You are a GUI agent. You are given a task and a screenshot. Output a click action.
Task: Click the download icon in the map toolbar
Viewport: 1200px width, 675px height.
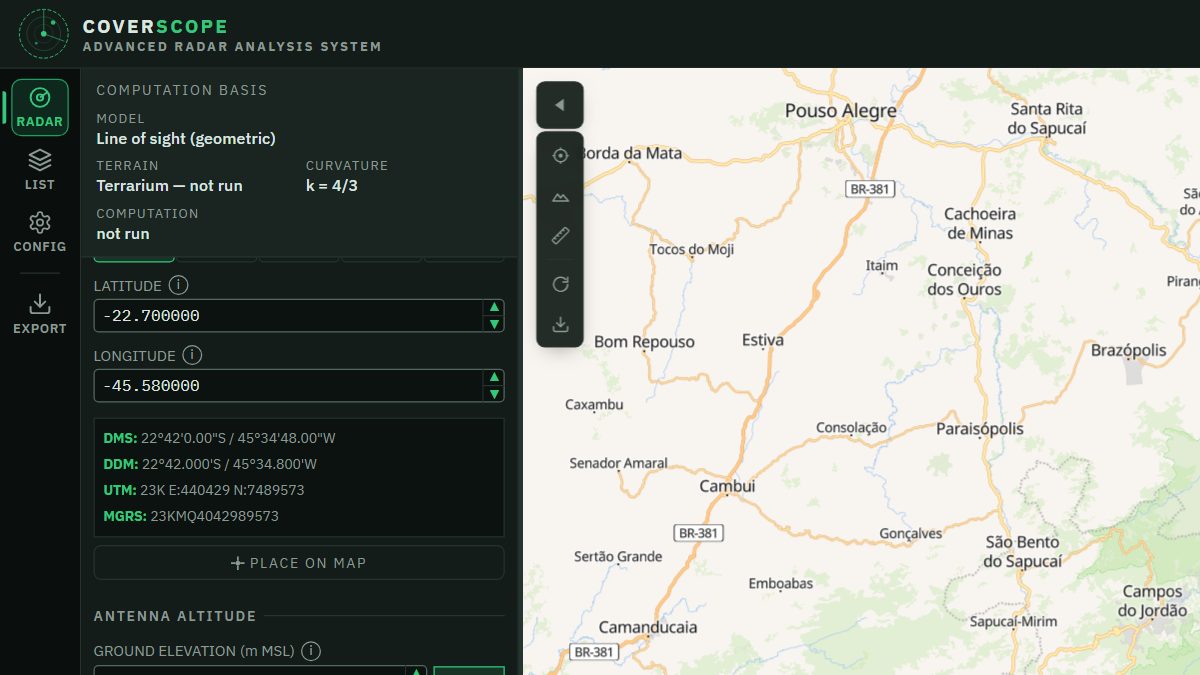(x=560, y=325)
